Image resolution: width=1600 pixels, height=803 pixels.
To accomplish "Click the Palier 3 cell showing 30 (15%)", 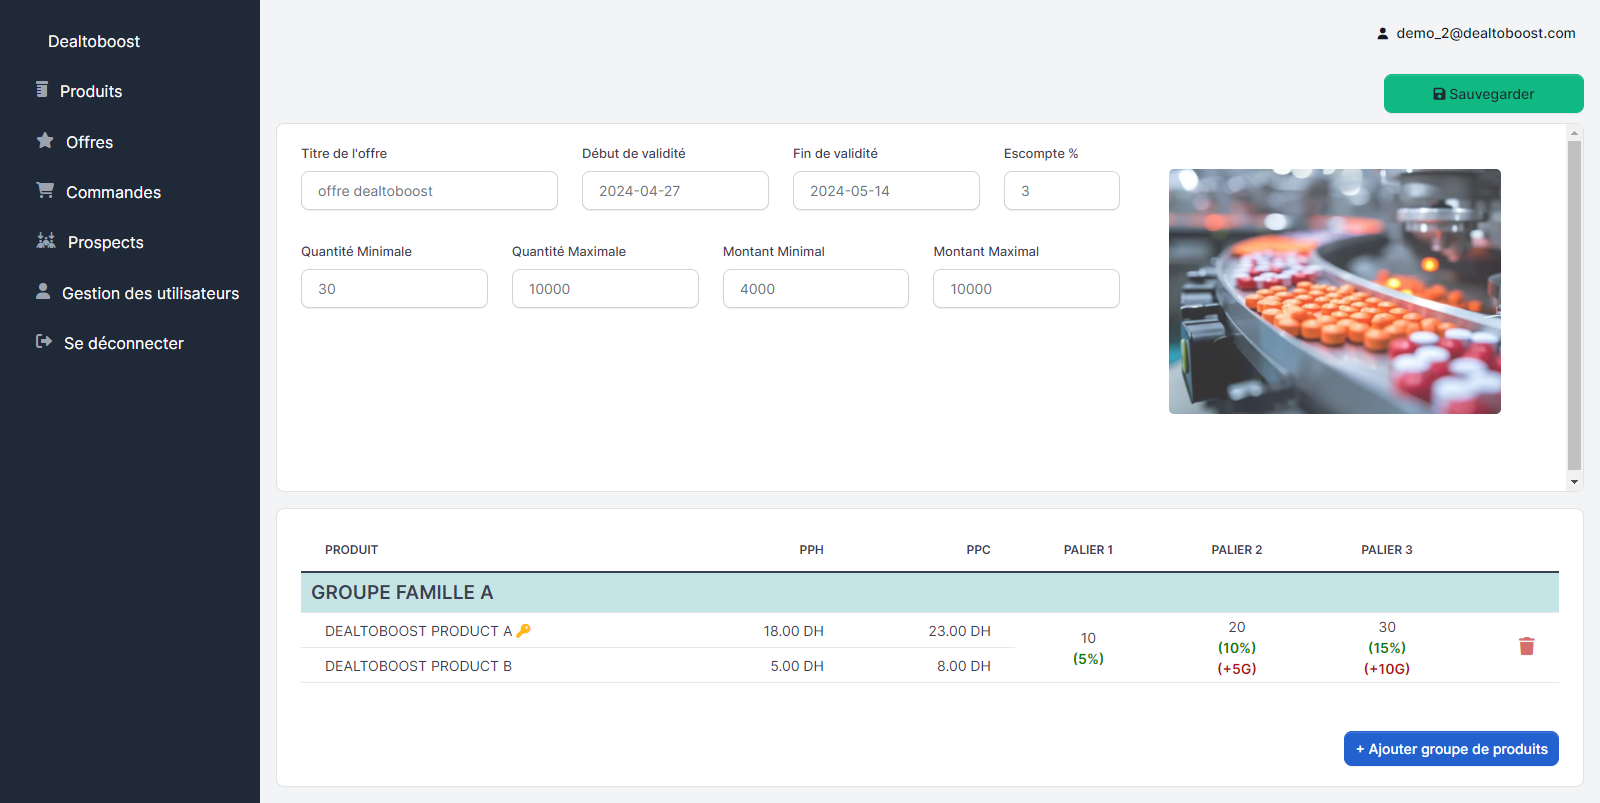I will [x=1387, y=648].
